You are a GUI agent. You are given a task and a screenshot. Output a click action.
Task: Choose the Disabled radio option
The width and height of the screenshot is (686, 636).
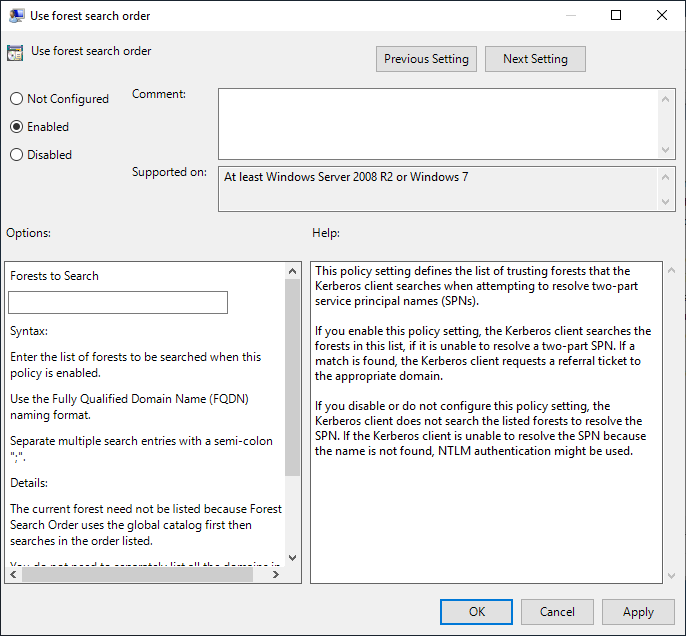click(x=16, y=155)
